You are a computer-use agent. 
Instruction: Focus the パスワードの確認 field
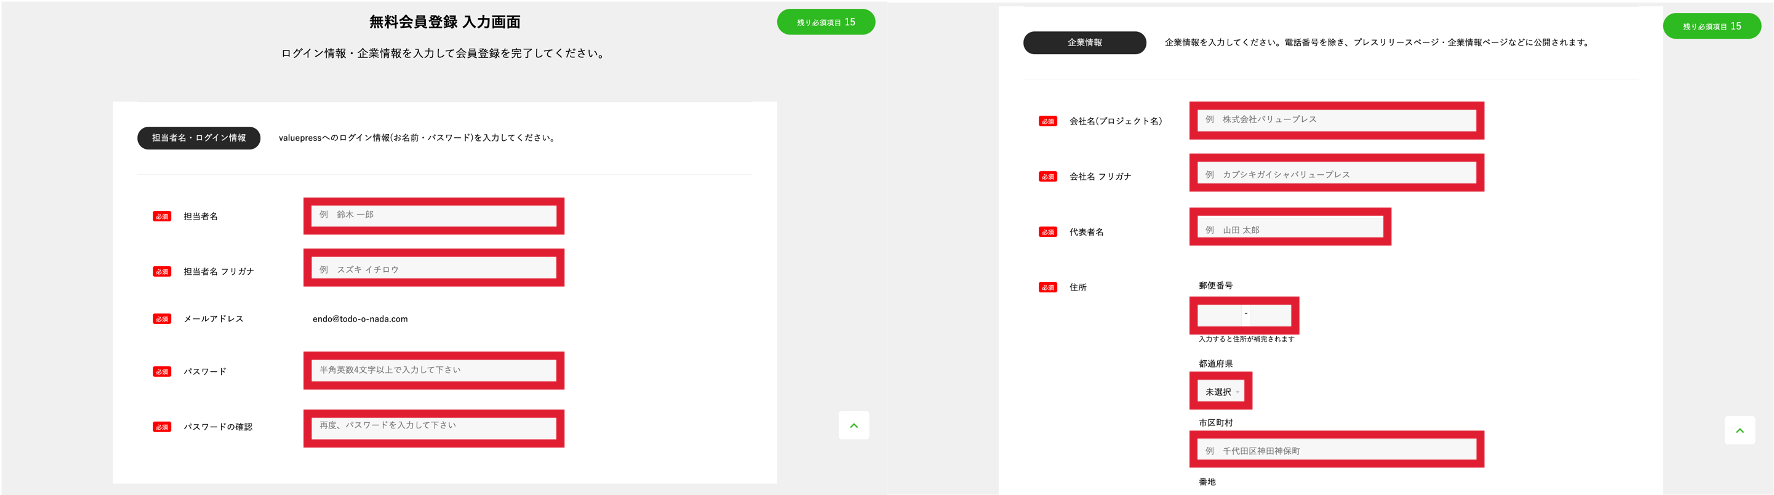click(433, 426)
